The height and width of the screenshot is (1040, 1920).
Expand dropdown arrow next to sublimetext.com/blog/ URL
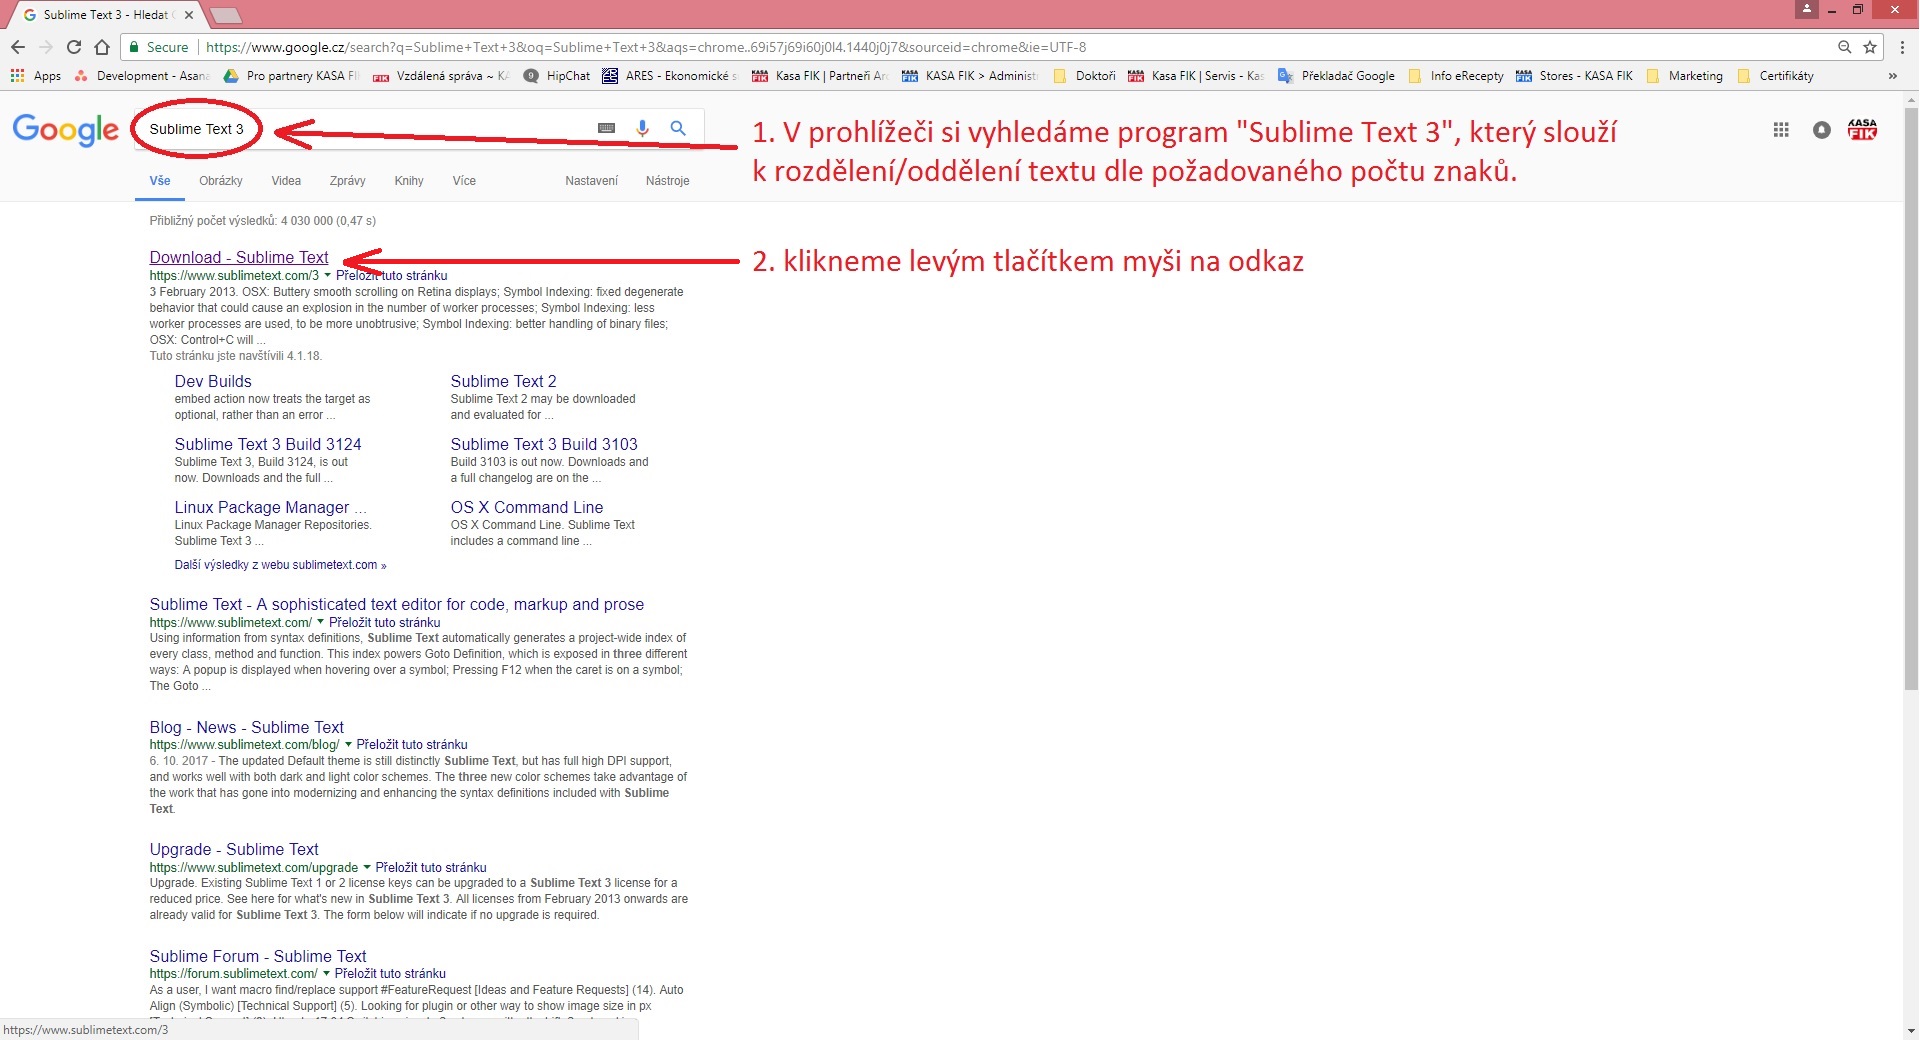tap(348, 744)
